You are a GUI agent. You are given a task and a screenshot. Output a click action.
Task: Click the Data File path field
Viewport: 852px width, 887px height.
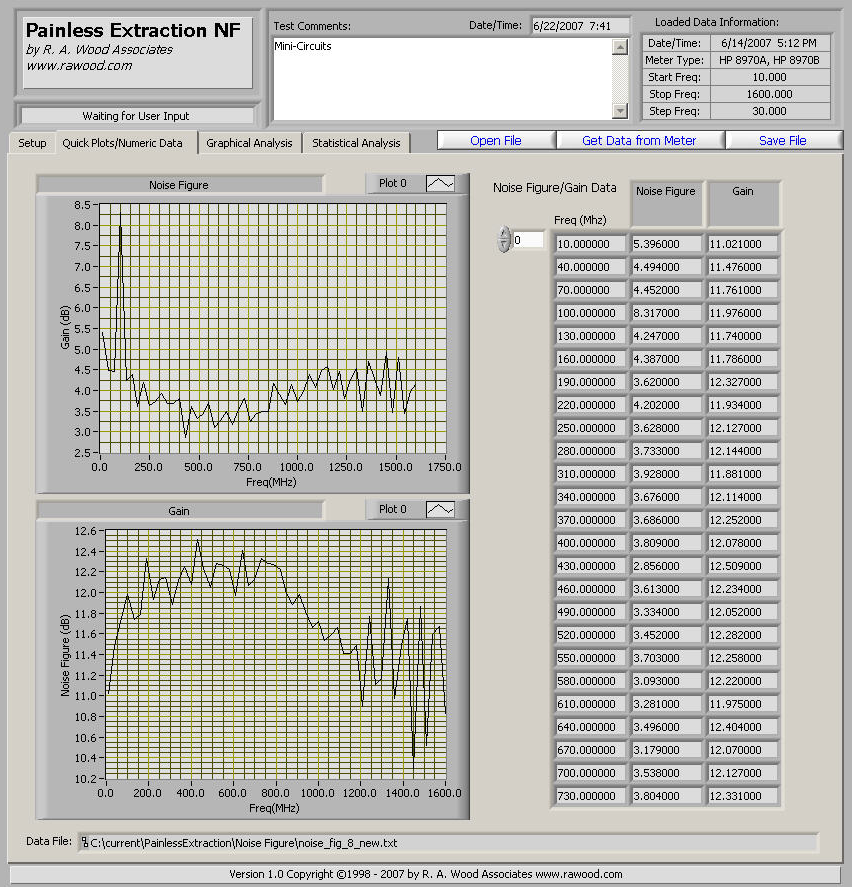(450, 843)
